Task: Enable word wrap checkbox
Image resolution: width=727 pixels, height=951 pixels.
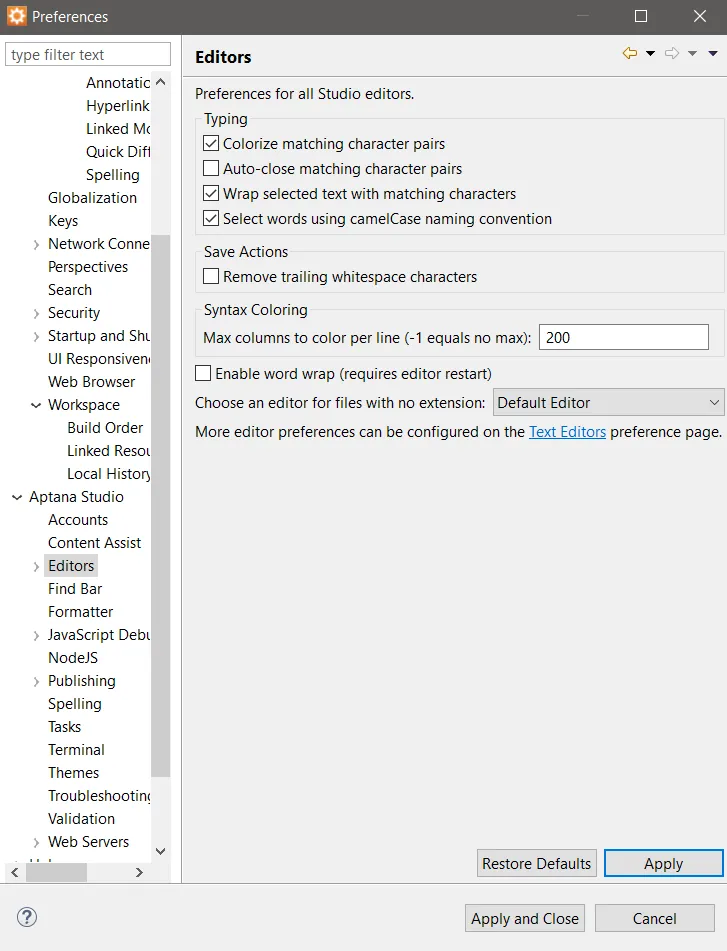Action: pos(203,374)
